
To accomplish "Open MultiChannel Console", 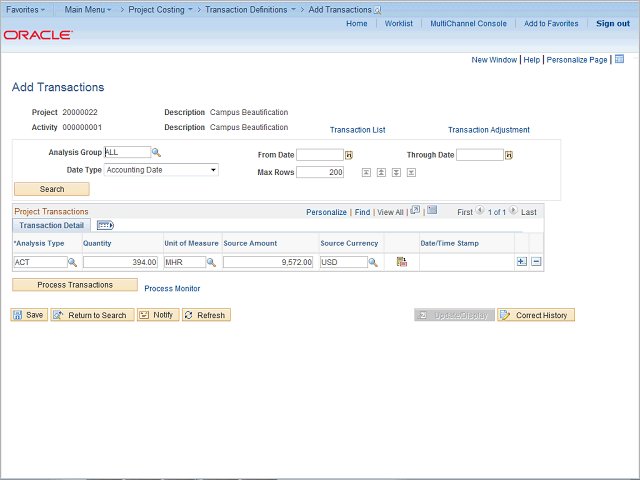I will point(469,24).
